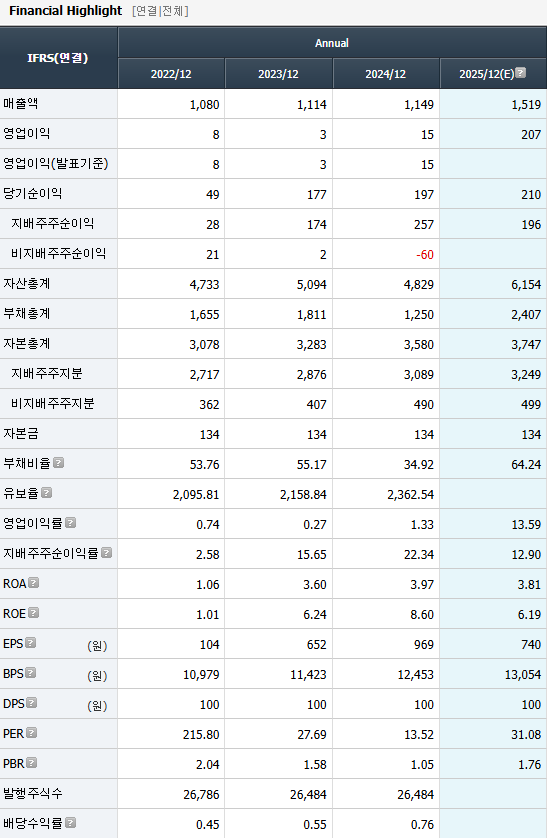This screenshot has width=547, height=838.
Task: Click the ROA help icon
Action: pos(34,583)
